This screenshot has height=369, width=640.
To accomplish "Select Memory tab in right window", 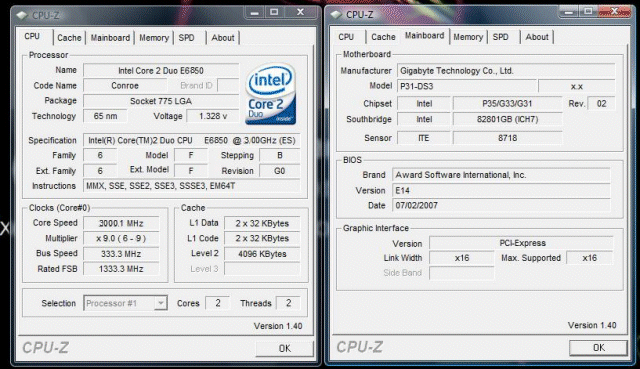I will 468,37.
